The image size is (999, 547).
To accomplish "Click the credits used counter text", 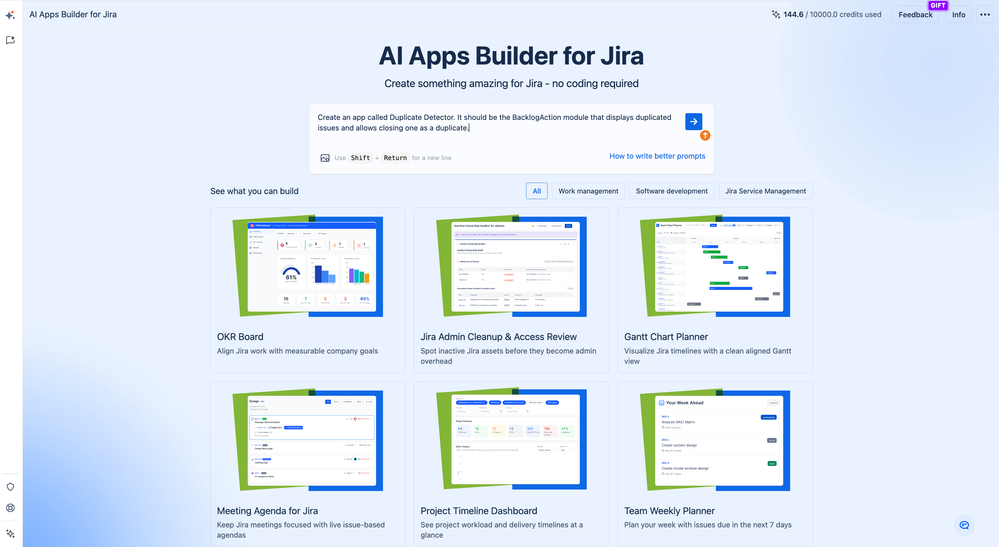I will pyautogui.click(x=832, y=15).
